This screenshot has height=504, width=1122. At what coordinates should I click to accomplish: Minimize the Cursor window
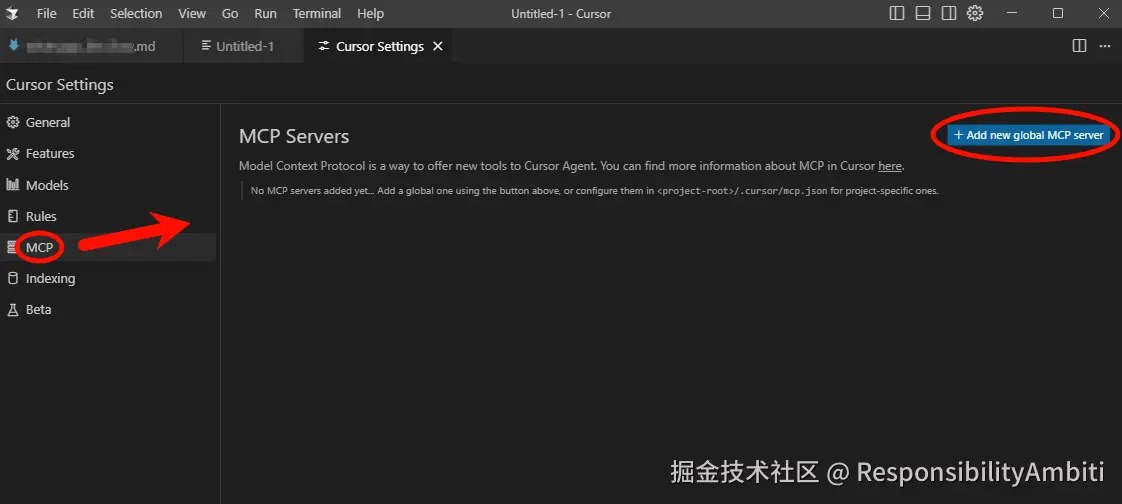1012,13
